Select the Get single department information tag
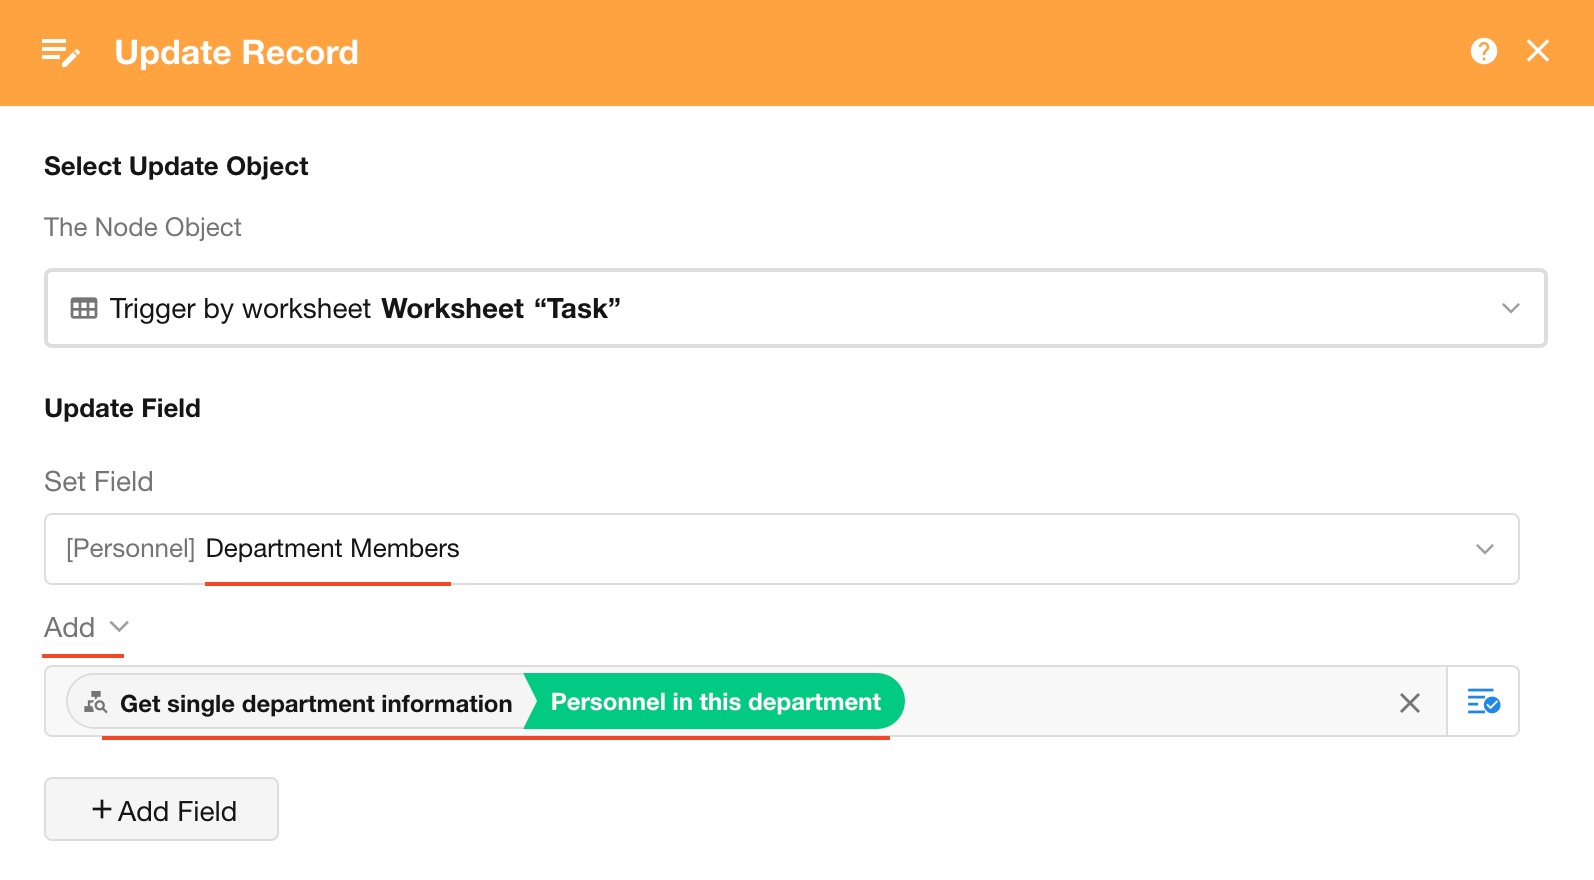Viewport: 1594px width, 880px height. [315, 703]
